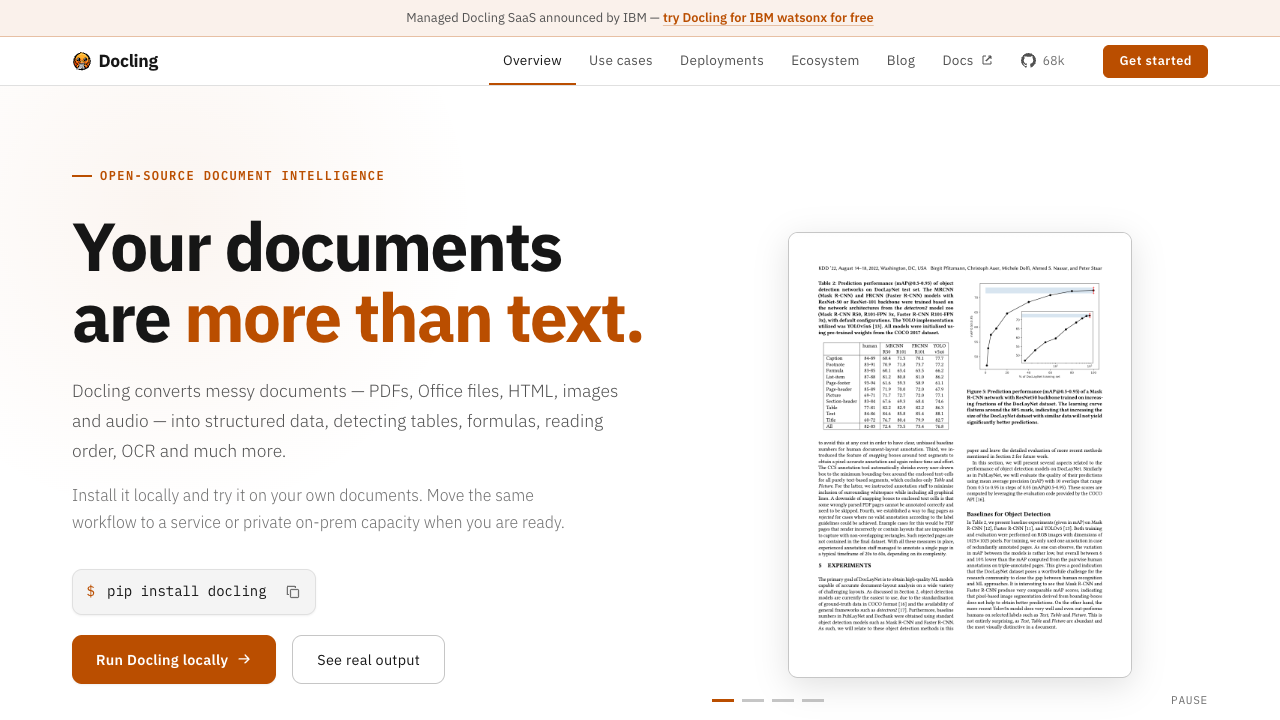
Task: Visit the Blog page
Action: 901,61
